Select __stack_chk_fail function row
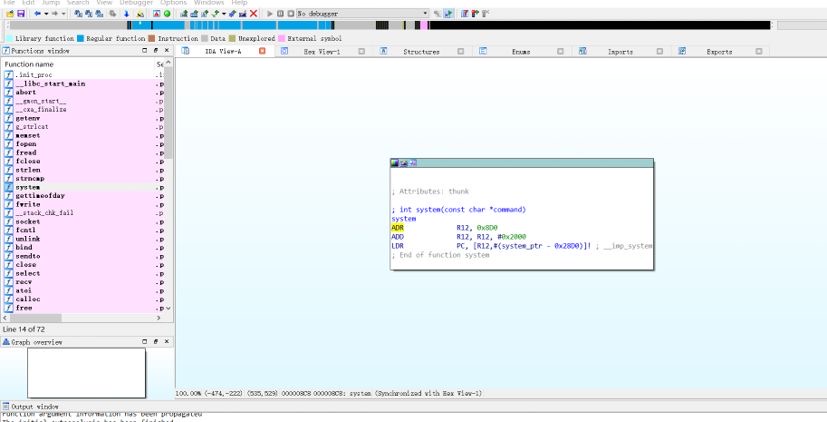 (x=83, y=213)
